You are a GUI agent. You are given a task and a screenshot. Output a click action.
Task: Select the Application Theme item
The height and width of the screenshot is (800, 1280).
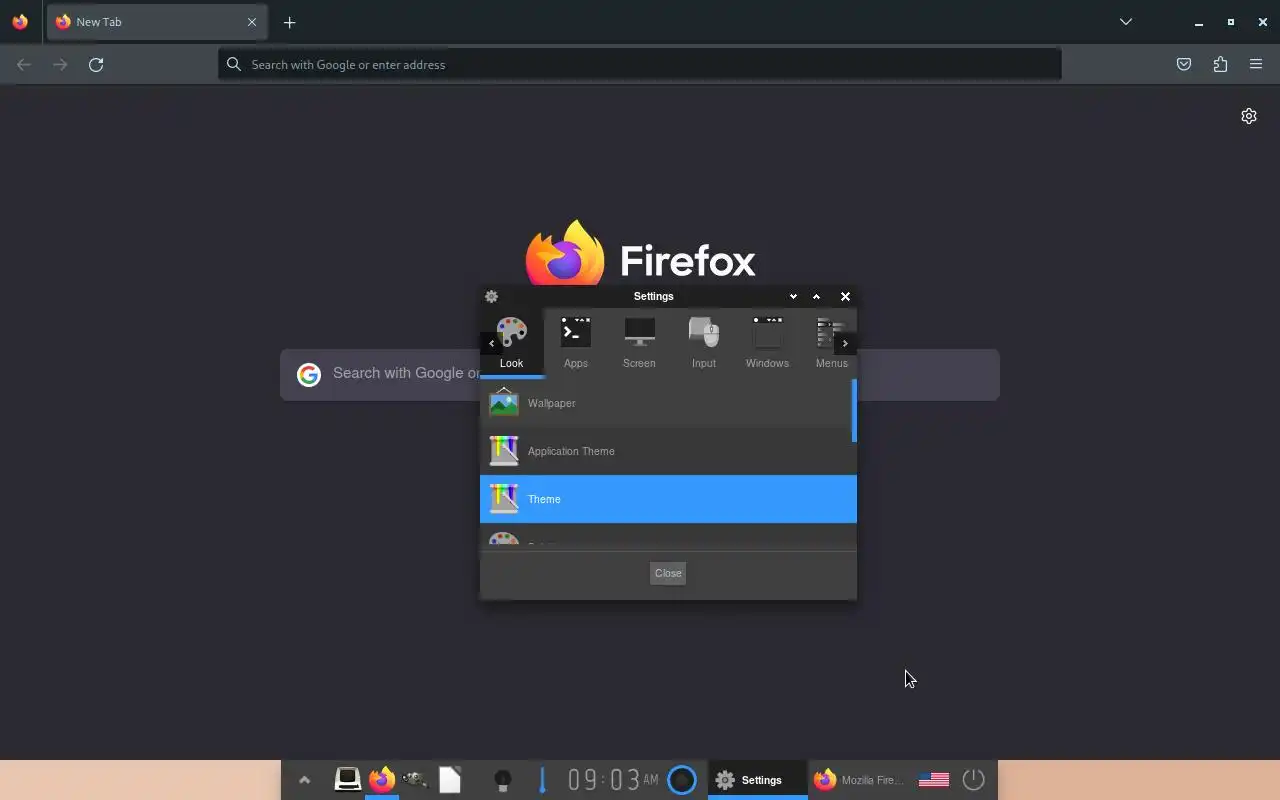pos(665,451)
